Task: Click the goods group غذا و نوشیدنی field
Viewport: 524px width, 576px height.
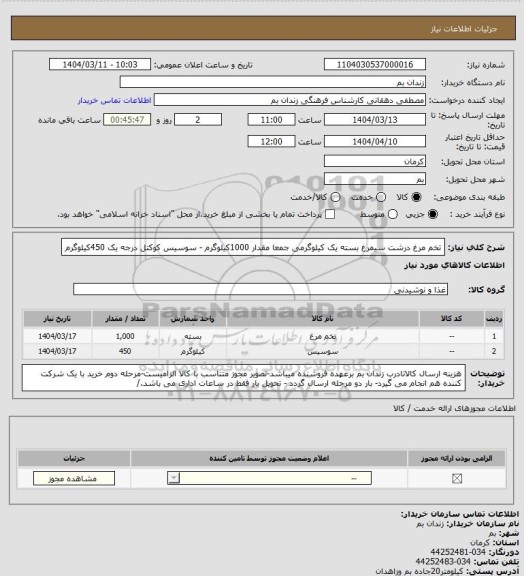Action: point(260,289)
